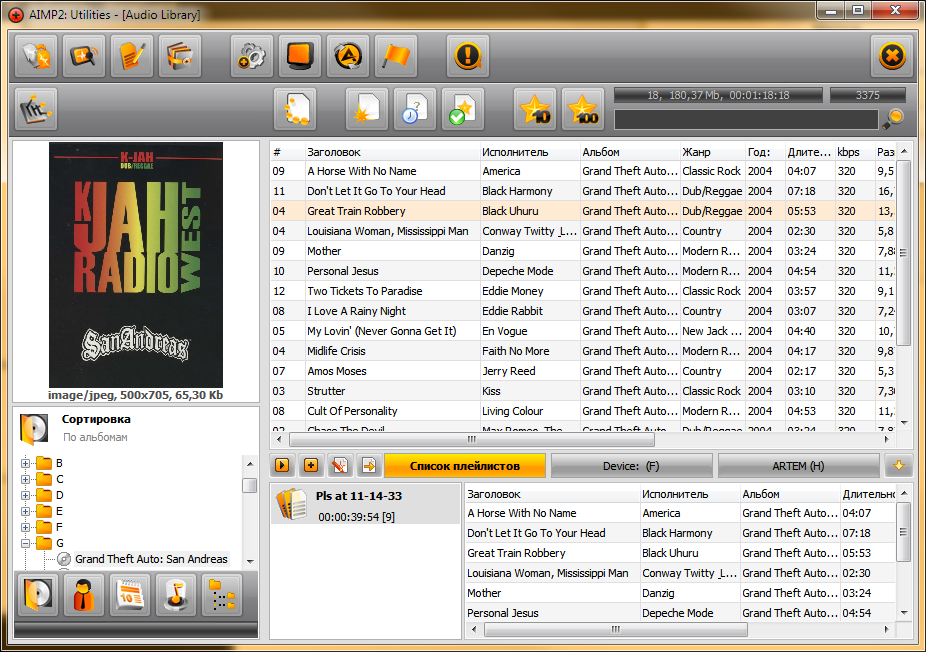Open the audio converter utility icon

[36, 56]
